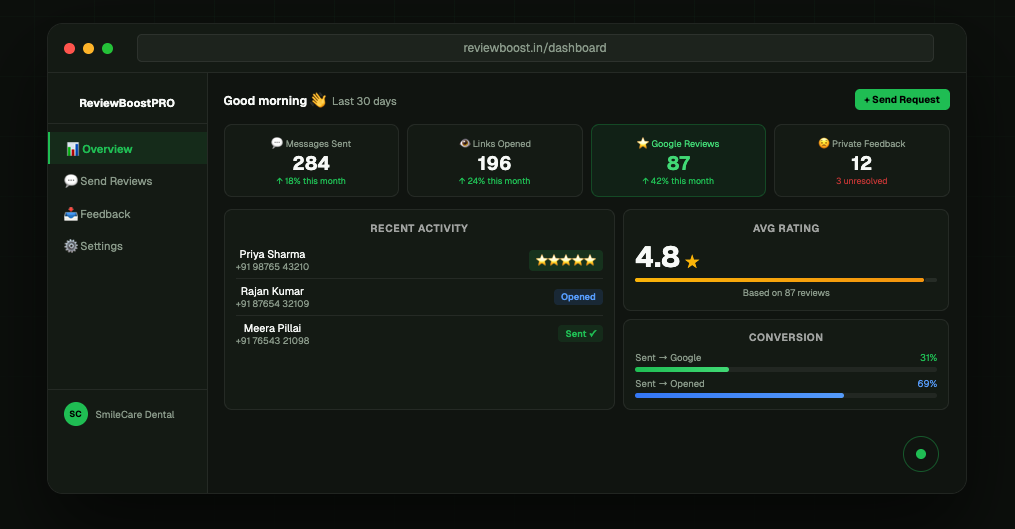Click the yellow minimize window dot

point(89,49)
